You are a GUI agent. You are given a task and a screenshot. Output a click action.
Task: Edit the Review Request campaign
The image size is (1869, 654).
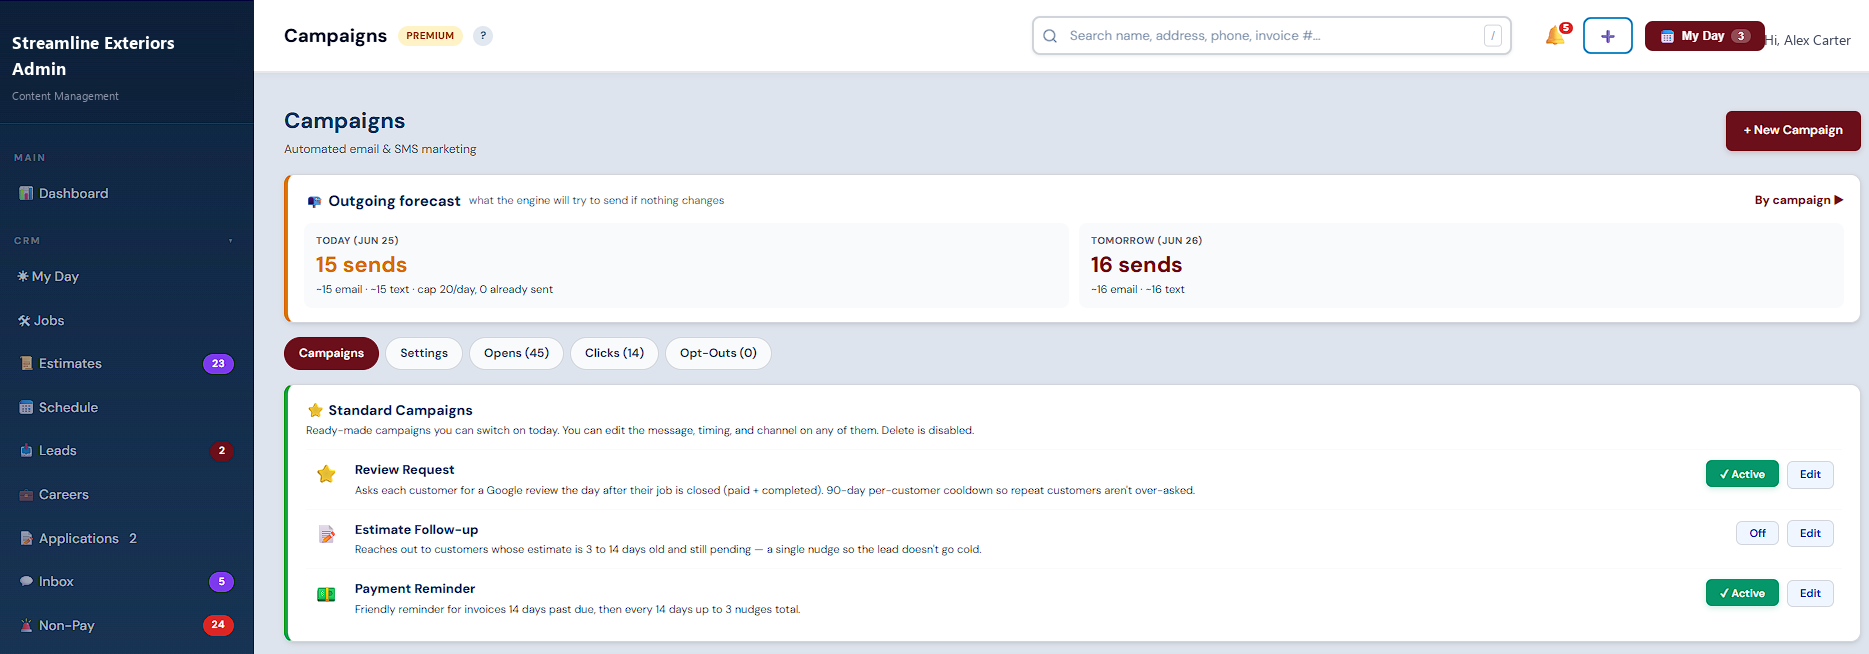pyautogui.click(x=1810, y=474)
